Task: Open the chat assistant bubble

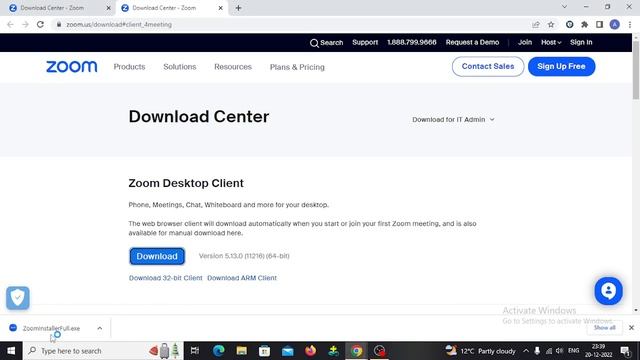Action: (x=608, y=291)
